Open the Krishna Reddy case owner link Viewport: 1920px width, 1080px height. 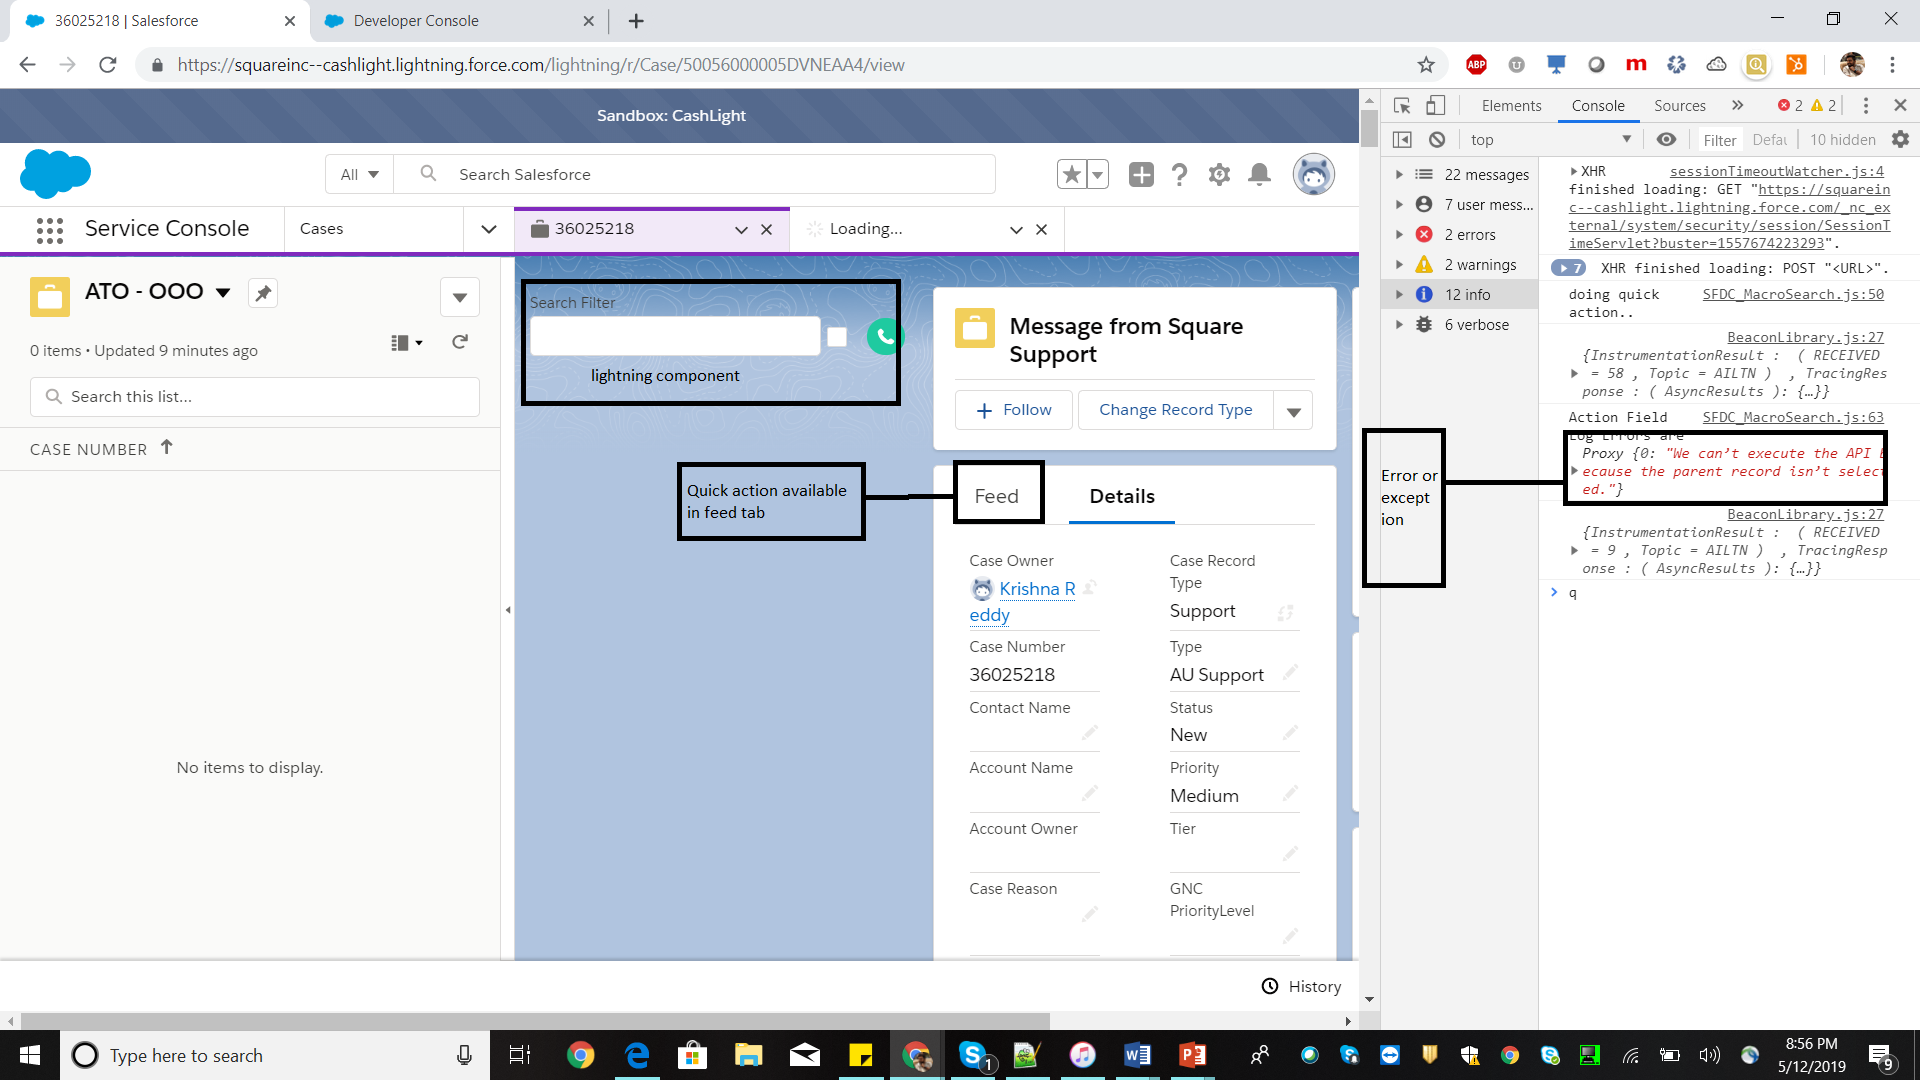pyautogui.click(x=1037, y=589)
